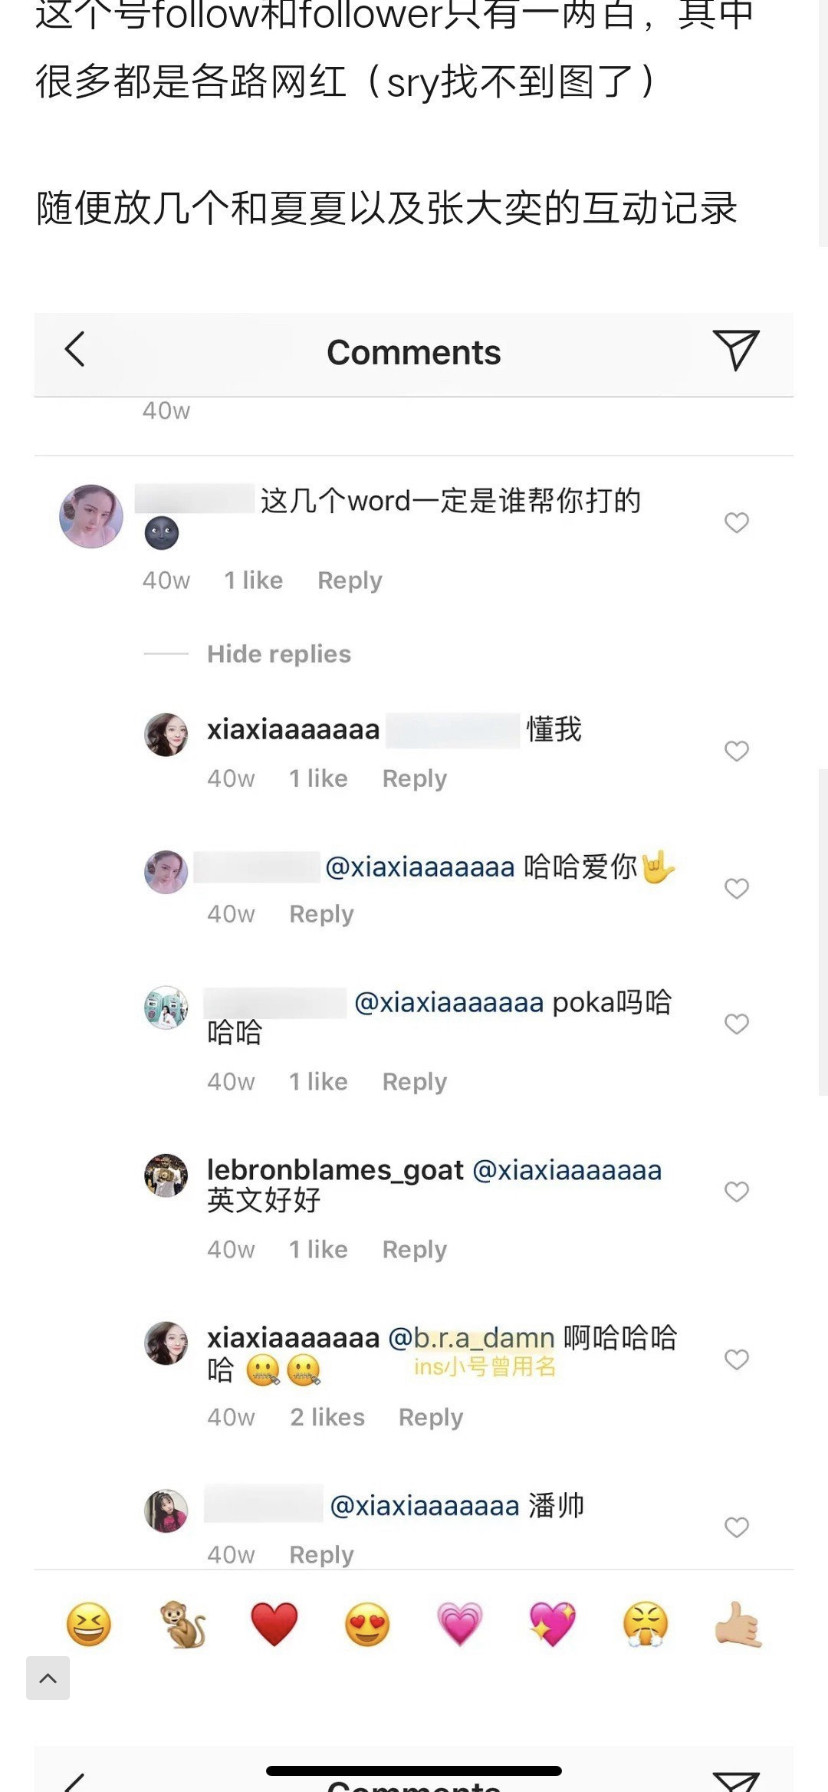
Task: Insert the laughing squint emoji
Action: click(x=89, y=1624)
